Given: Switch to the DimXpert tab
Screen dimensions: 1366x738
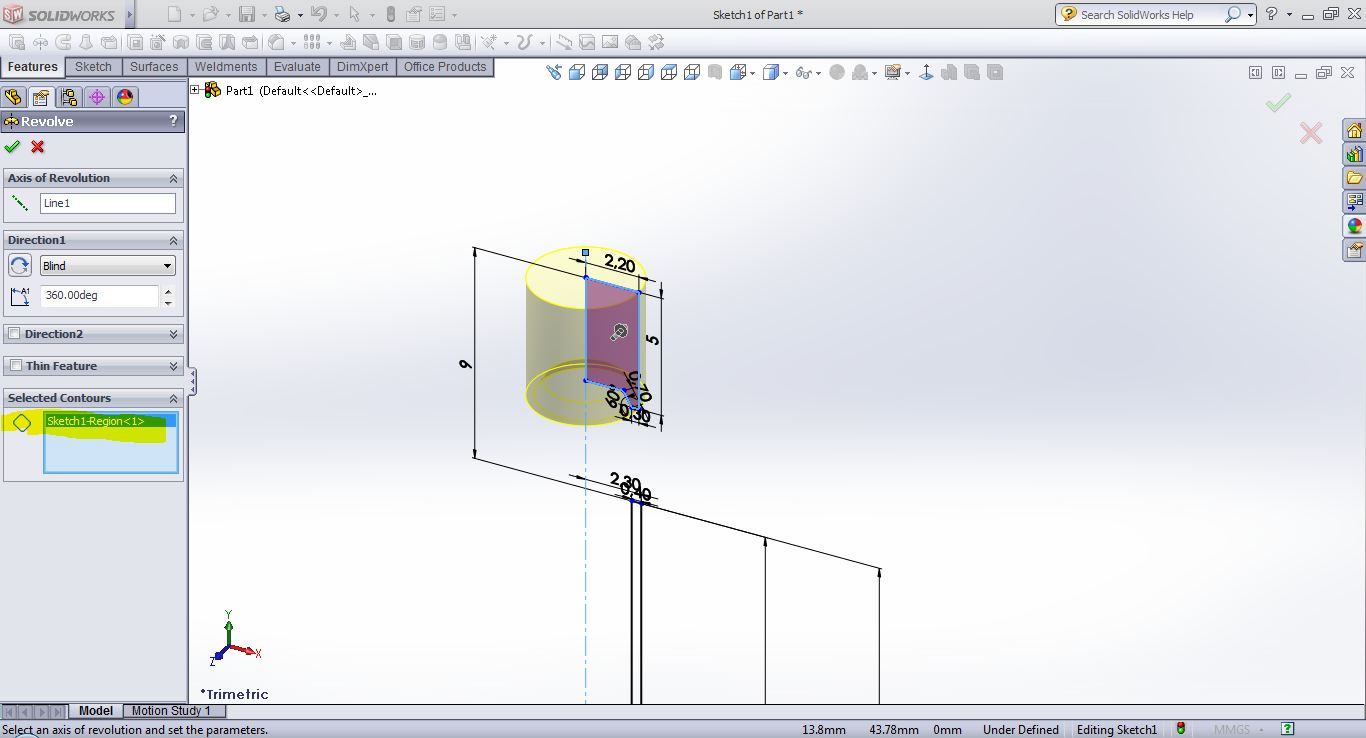Looking at the screenshot, I should coord(363,67).
